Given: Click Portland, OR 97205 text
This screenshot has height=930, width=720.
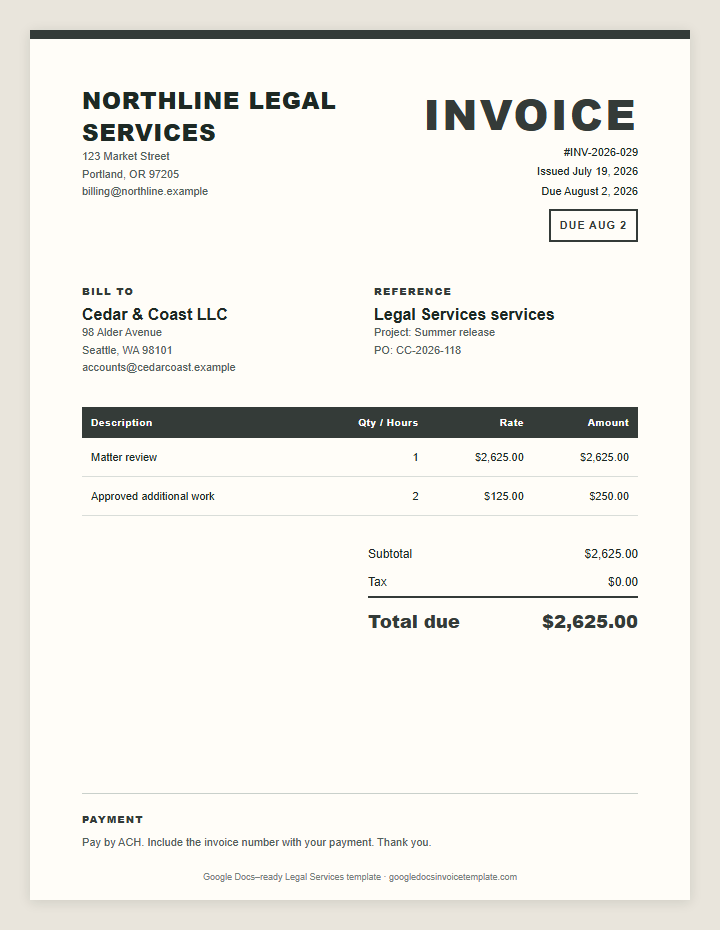Looking at the screenshot, I should click(130, 174).
